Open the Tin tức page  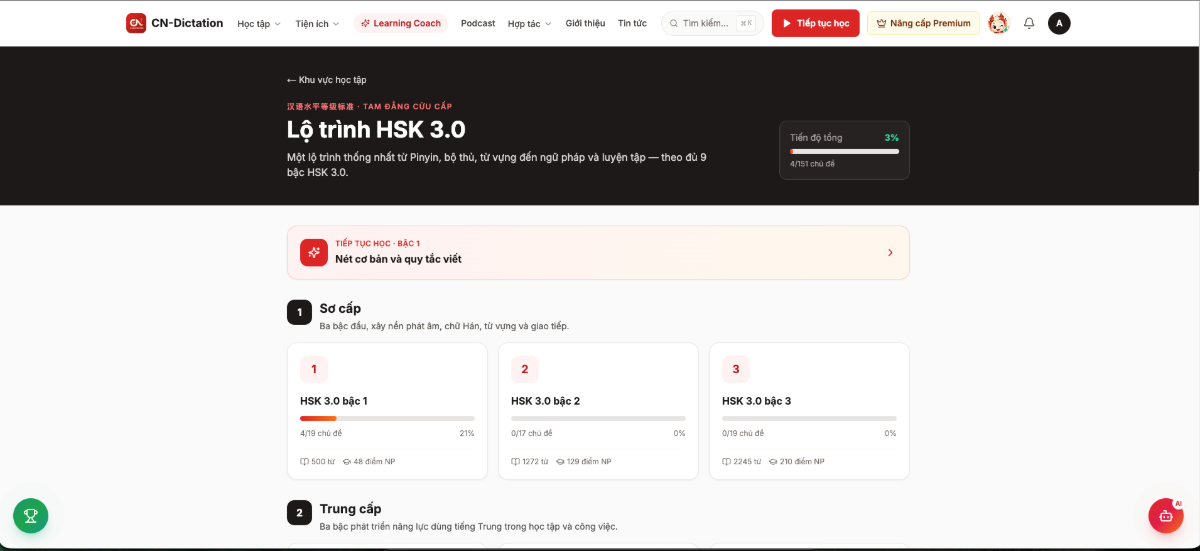632,23
